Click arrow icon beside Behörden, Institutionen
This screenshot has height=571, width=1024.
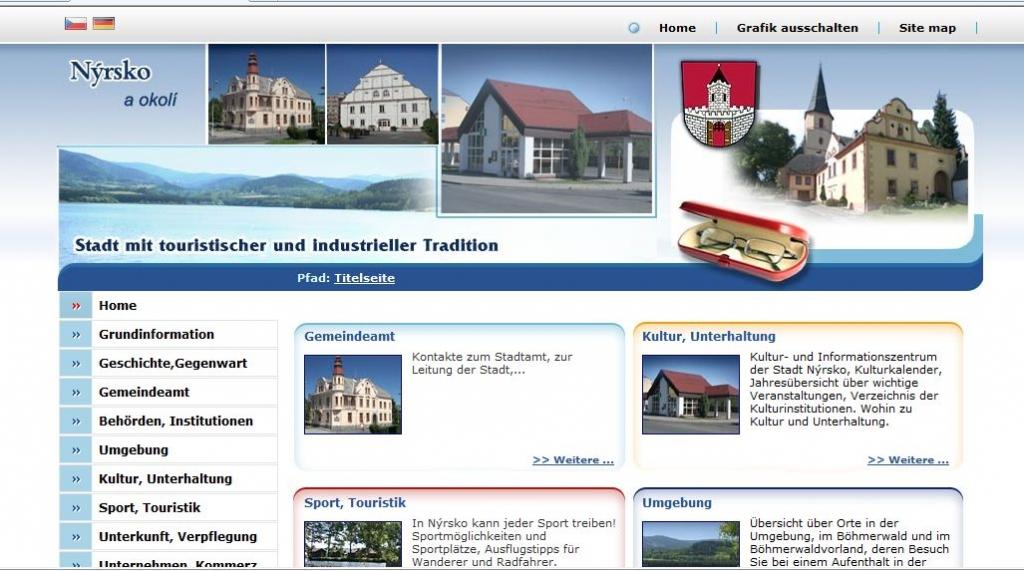click(x=76, y=421)
